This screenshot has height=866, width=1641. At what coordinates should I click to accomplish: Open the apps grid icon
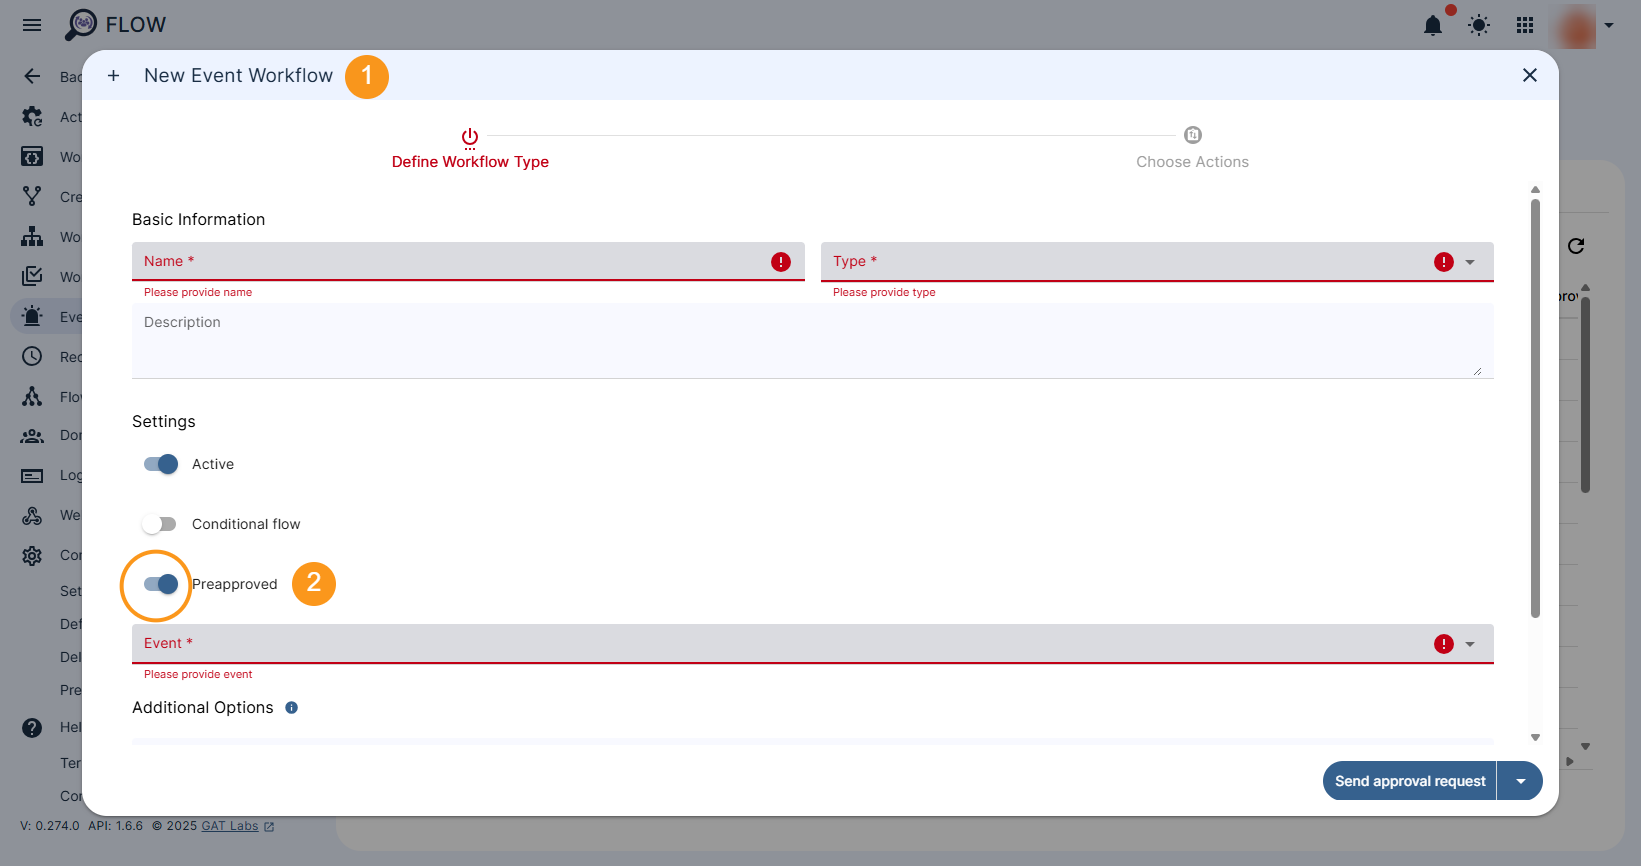[1524, 26]
